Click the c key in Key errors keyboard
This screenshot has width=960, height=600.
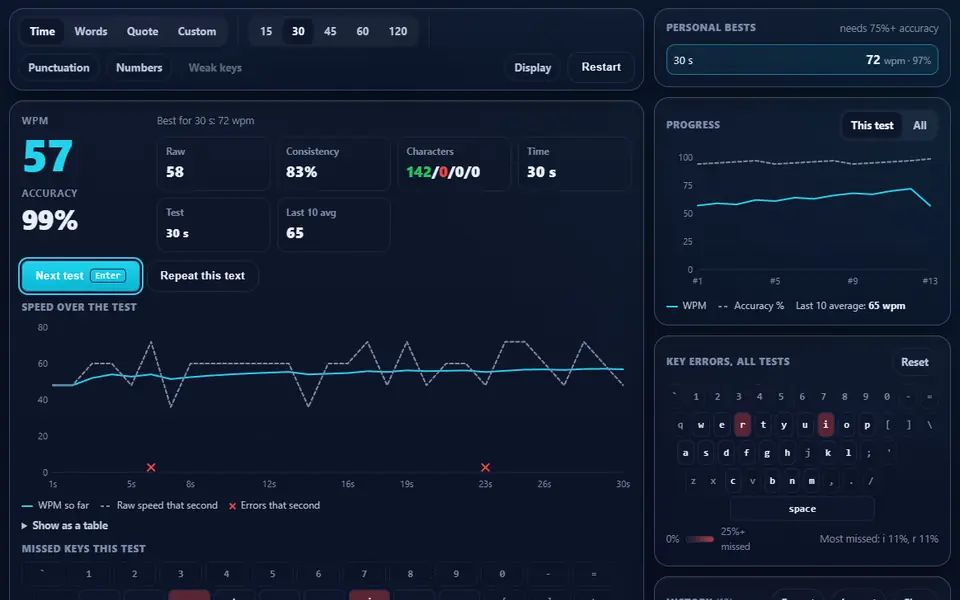click(x=733, y=481)
